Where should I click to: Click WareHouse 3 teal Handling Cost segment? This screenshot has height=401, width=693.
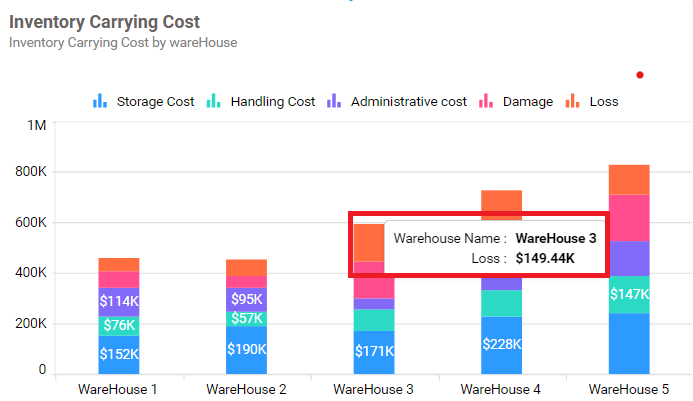coord(374,320)
